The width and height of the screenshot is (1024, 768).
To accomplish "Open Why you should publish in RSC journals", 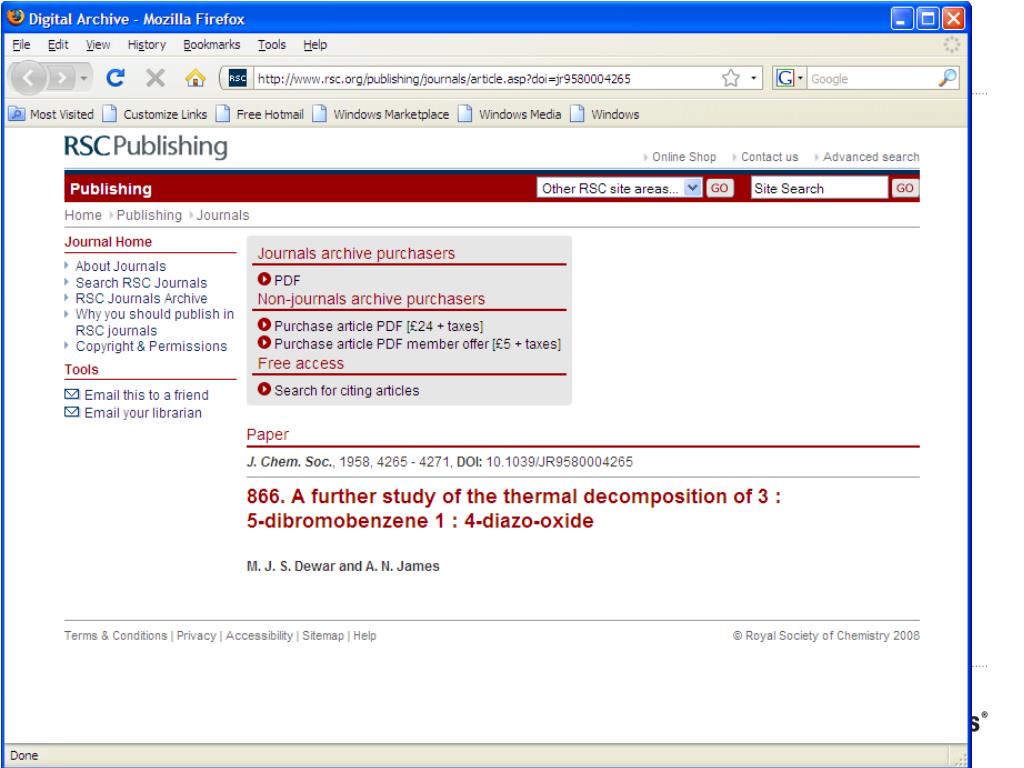I will (x=154, y=323).
